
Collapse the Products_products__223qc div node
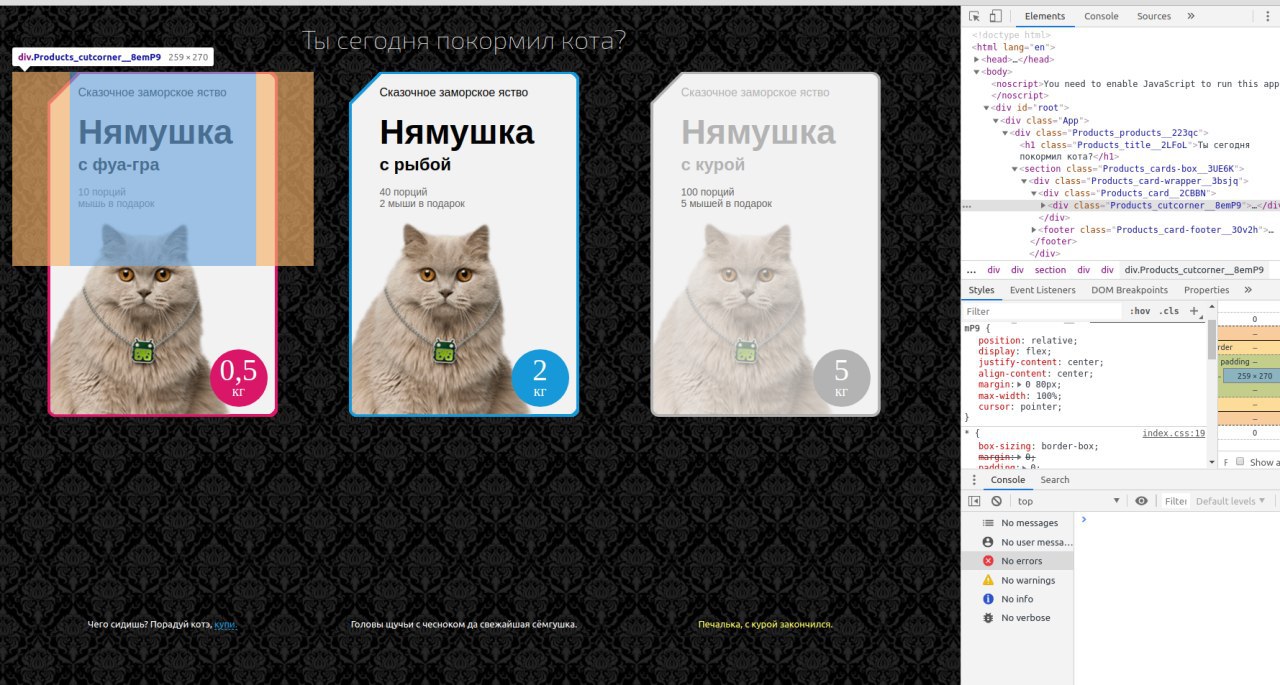(x=1006, y=133)
